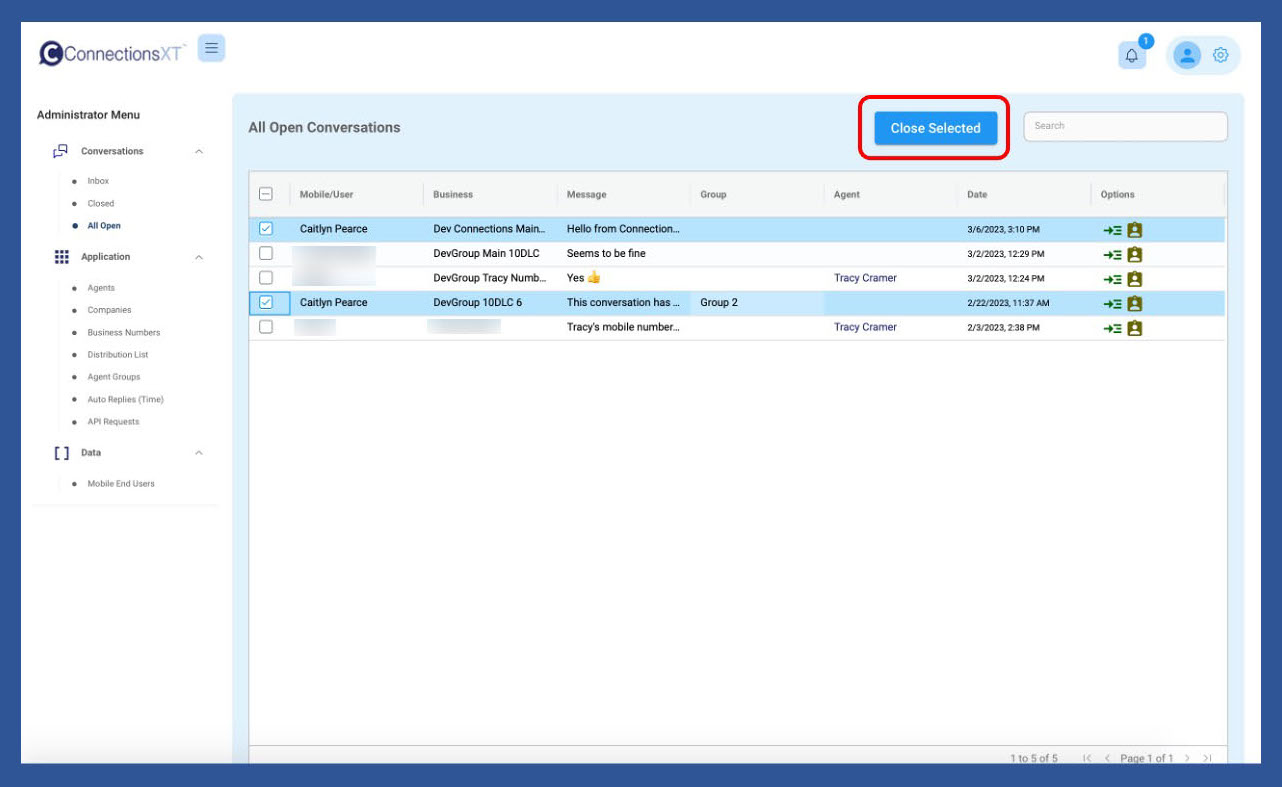The width and height of the screenshot is (1282, 787).
Task: Toggle the select-all checkbox in the table header
Action: point(266,195)
